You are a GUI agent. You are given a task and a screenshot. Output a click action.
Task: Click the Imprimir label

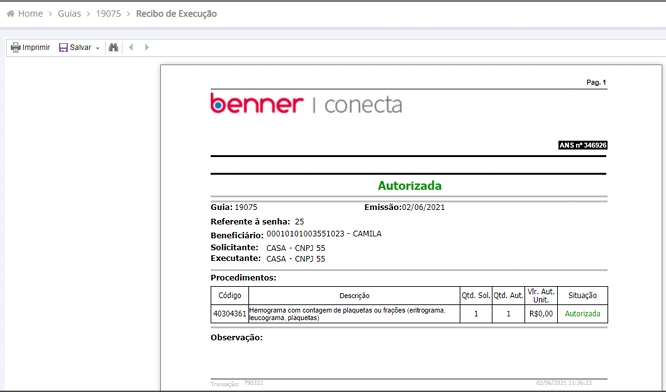(x=36, y=47)
